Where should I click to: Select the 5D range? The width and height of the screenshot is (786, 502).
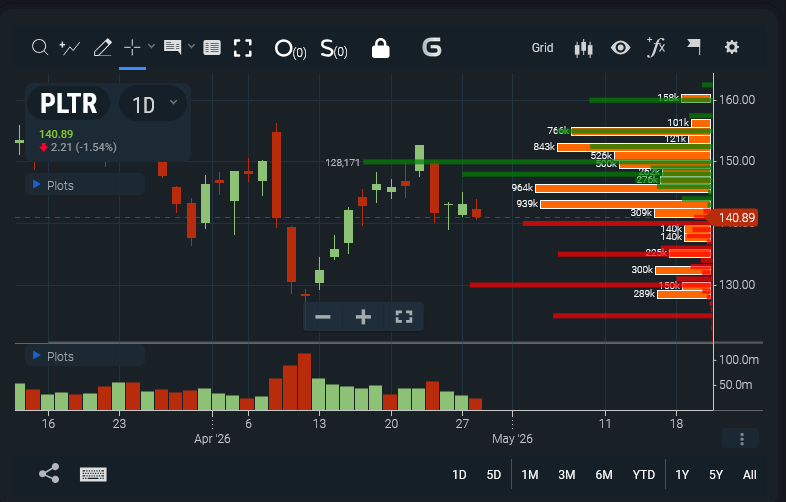(x=494, y=474)
